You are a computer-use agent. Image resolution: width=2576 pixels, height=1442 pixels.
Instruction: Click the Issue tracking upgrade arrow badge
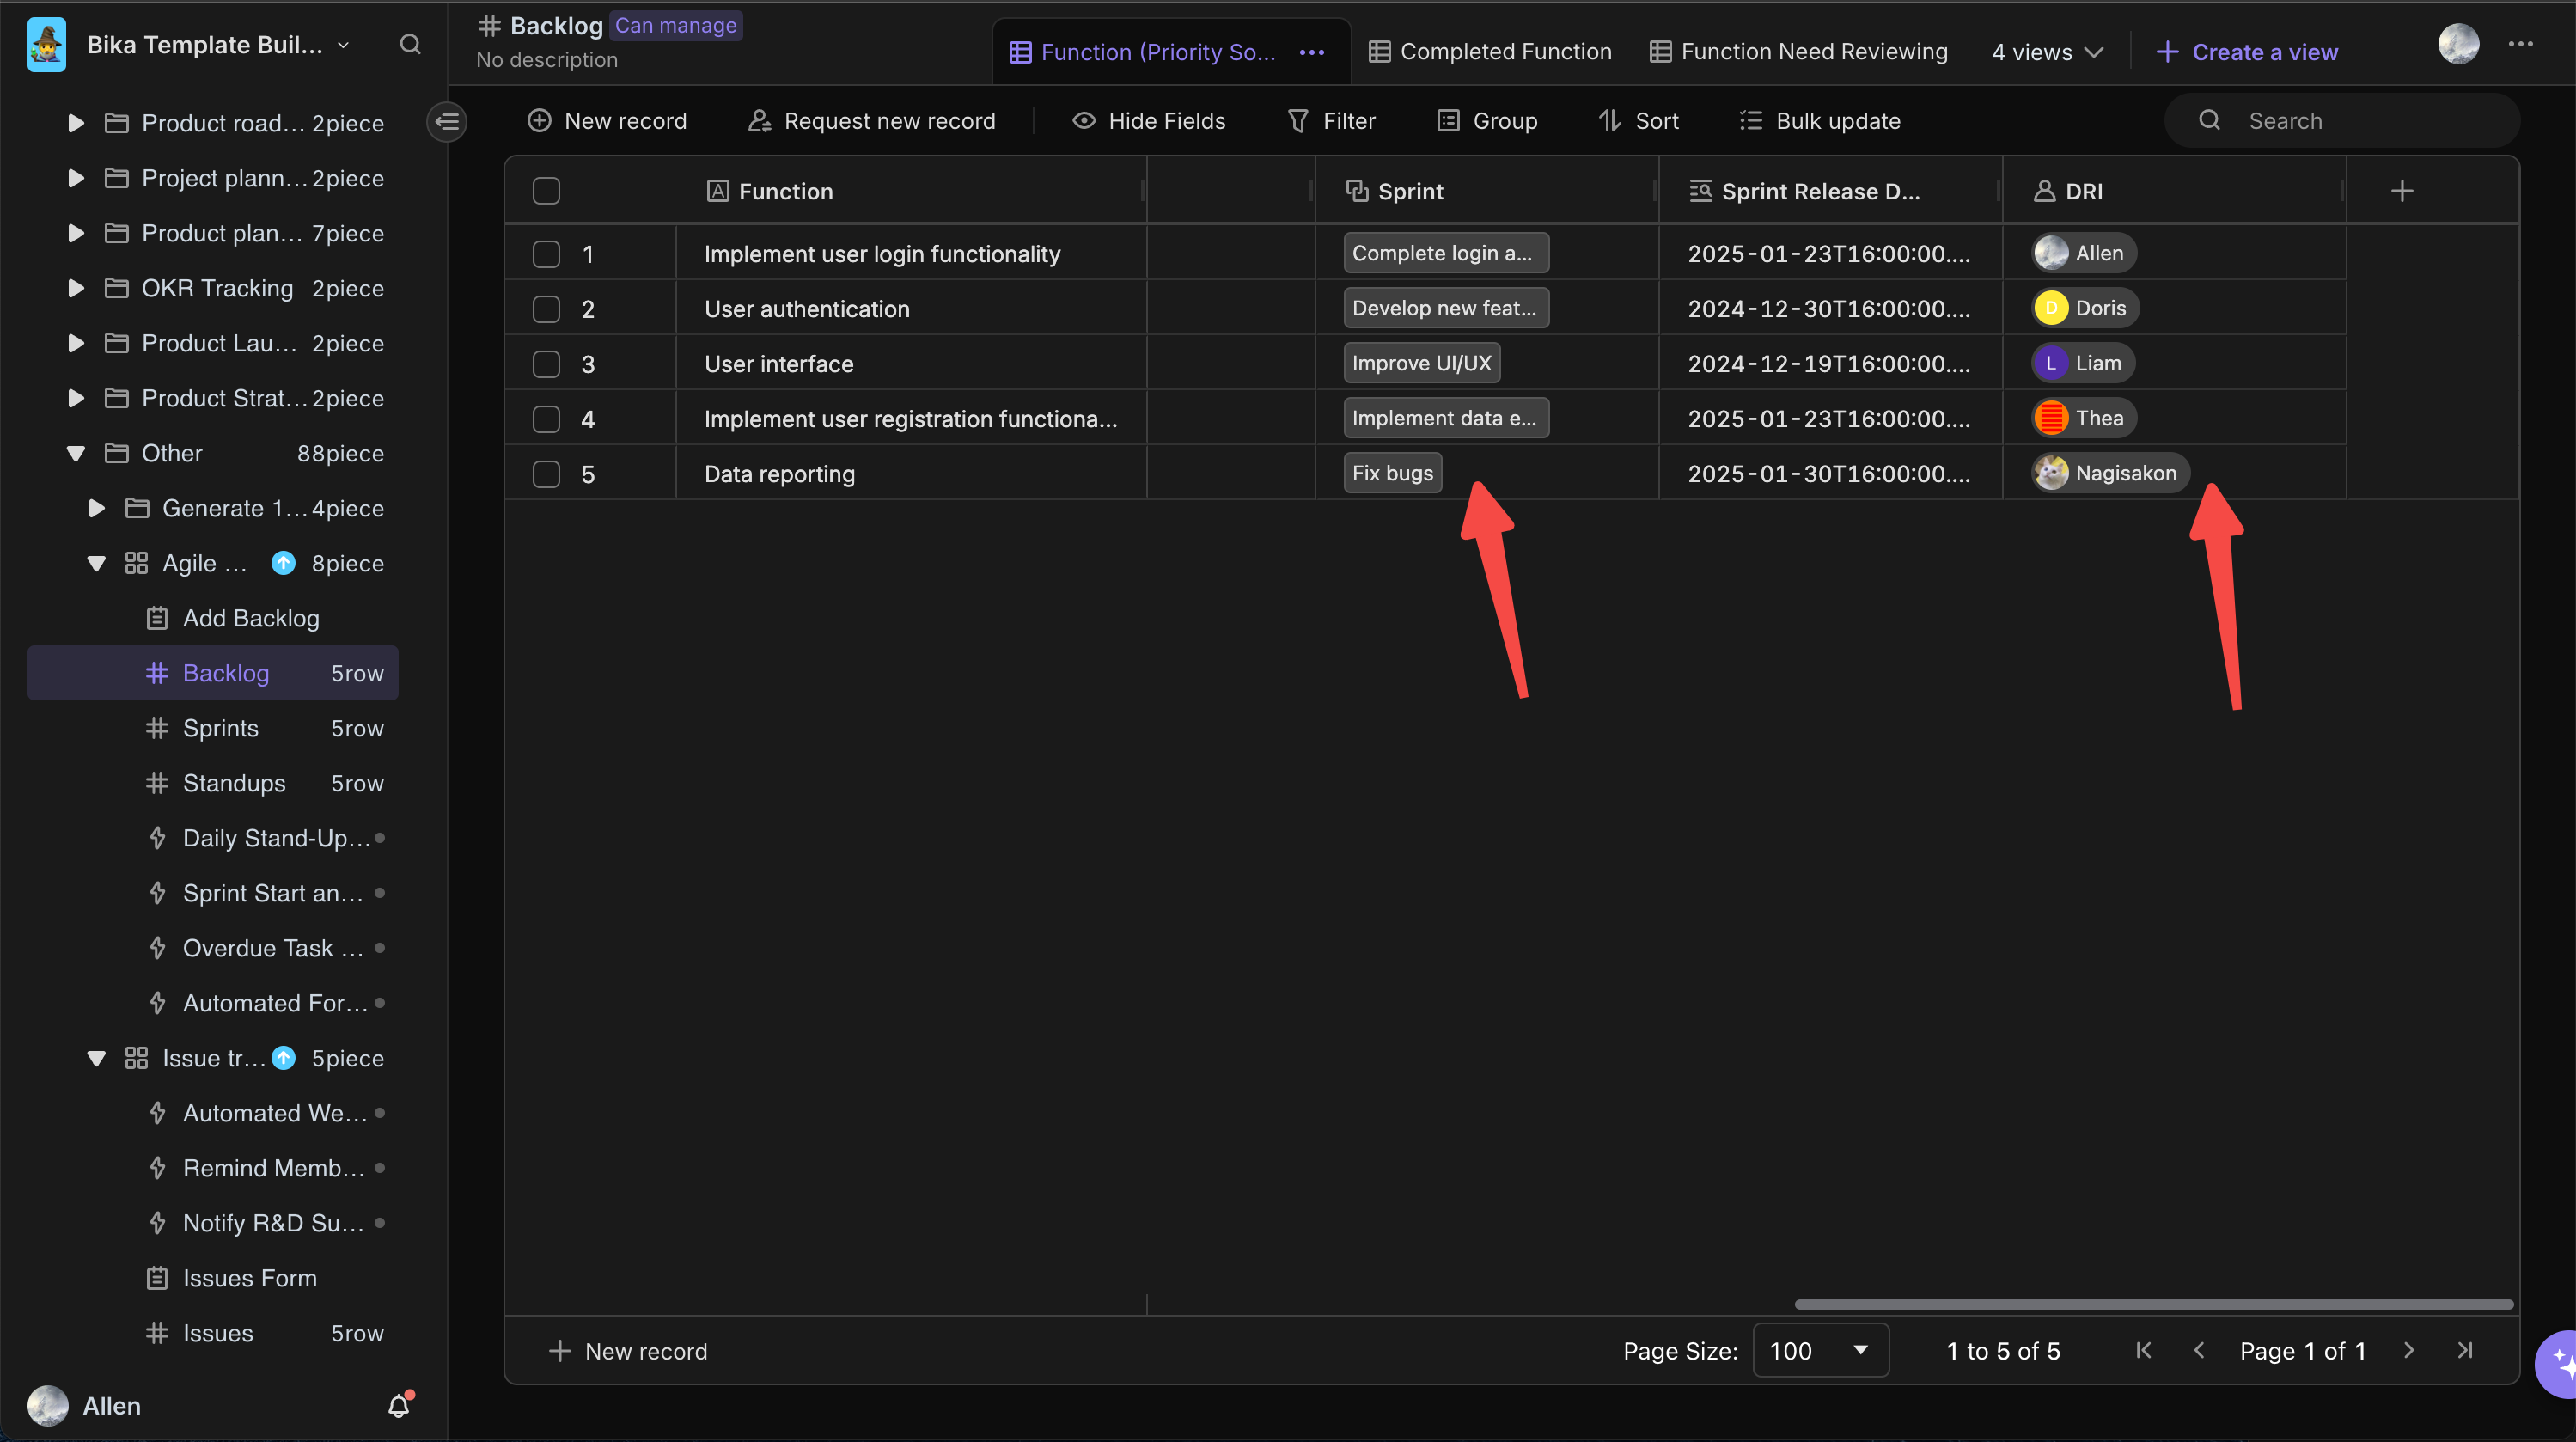click(x=284, y=1058)
